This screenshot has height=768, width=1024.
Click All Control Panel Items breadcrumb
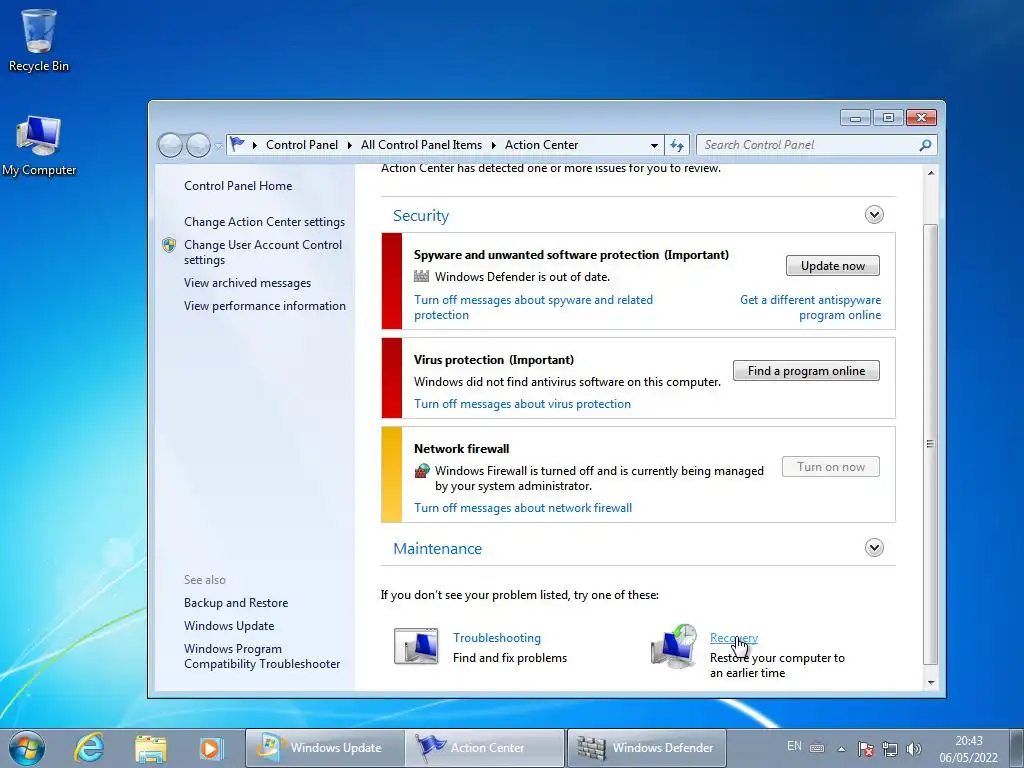(x=421, y=145)
